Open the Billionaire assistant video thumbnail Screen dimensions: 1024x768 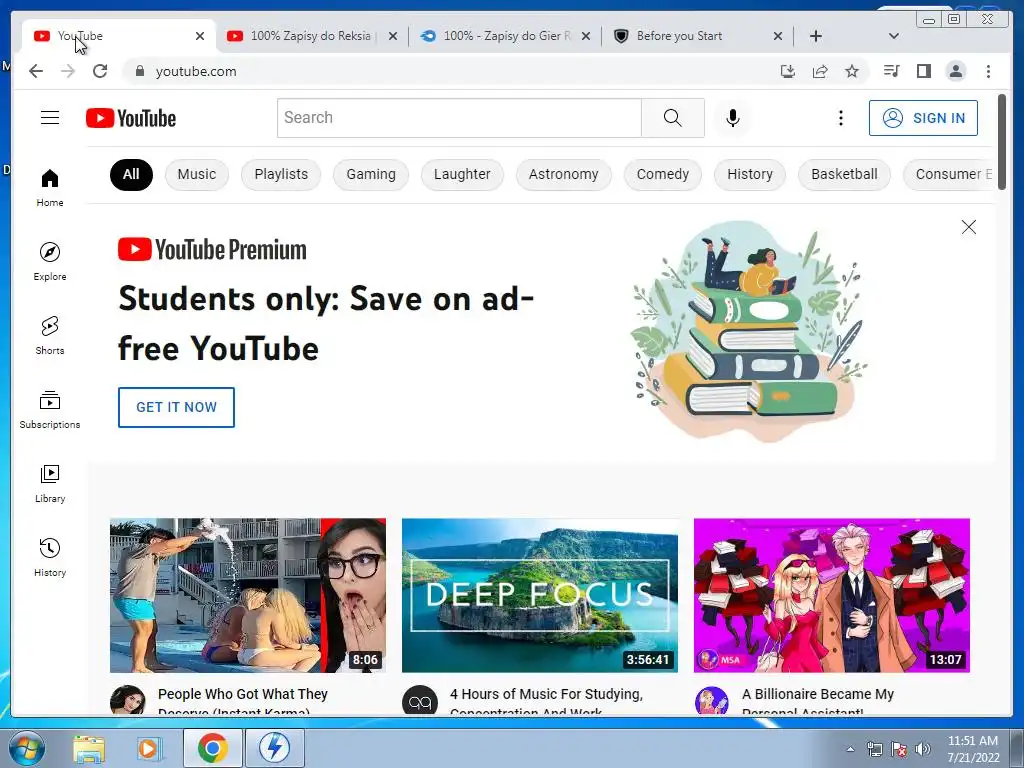[x=831, y=595]
